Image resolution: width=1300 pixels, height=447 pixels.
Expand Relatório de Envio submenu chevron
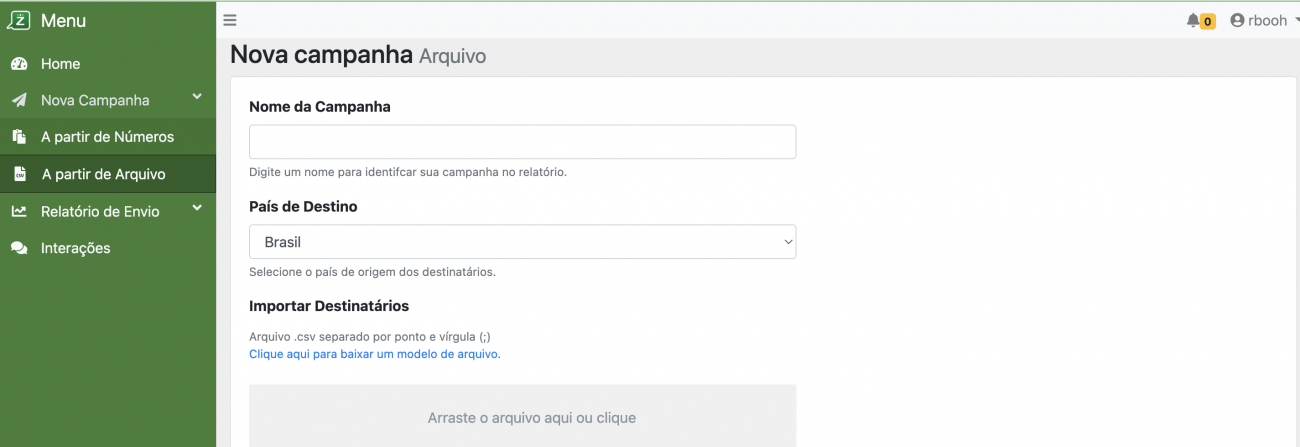[x=197, y=208]
